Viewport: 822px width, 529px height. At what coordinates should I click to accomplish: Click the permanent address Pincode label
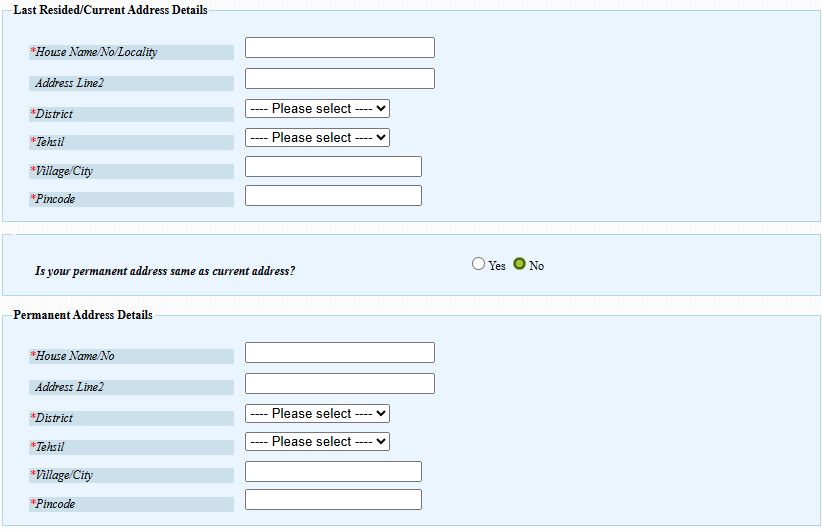55,504
